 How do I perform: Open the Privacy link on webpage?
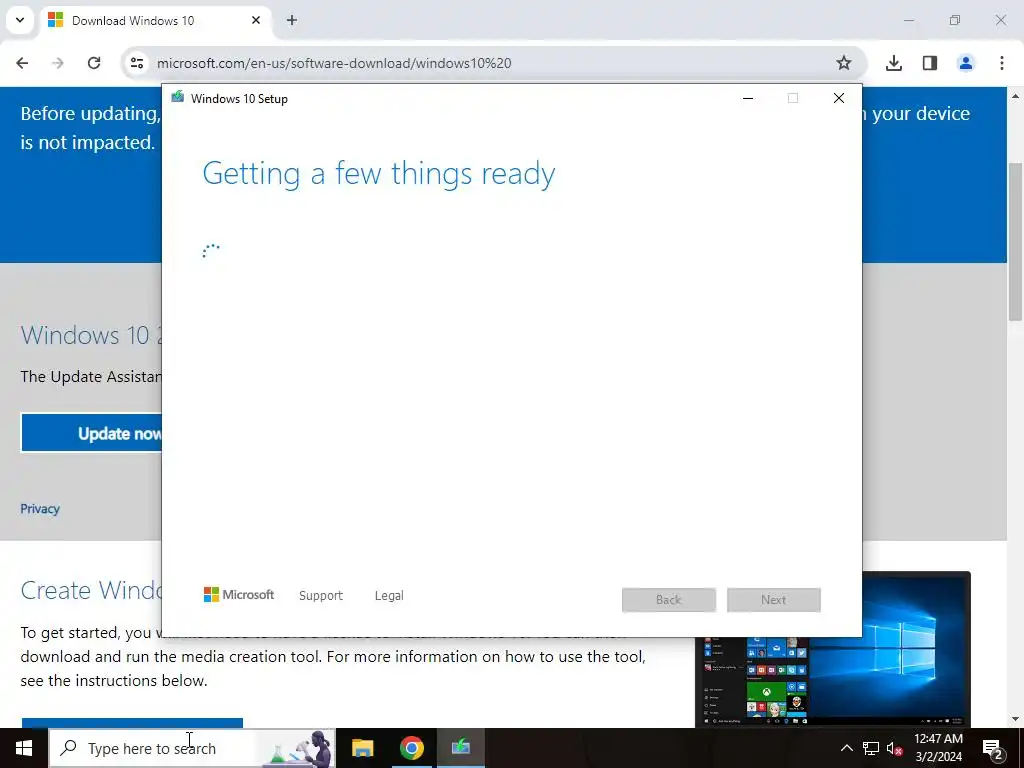(40, 509)
